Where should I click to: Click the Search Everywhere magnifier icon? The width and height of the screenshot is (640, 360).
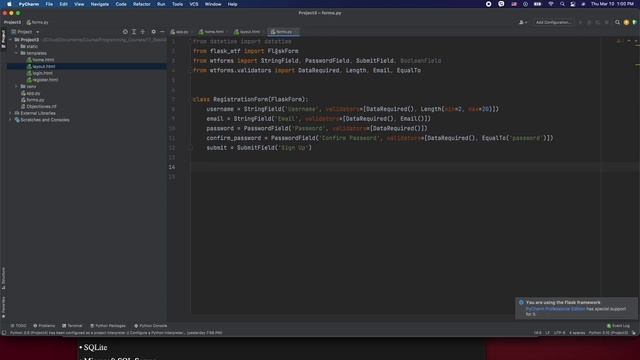tap(618, 22)
